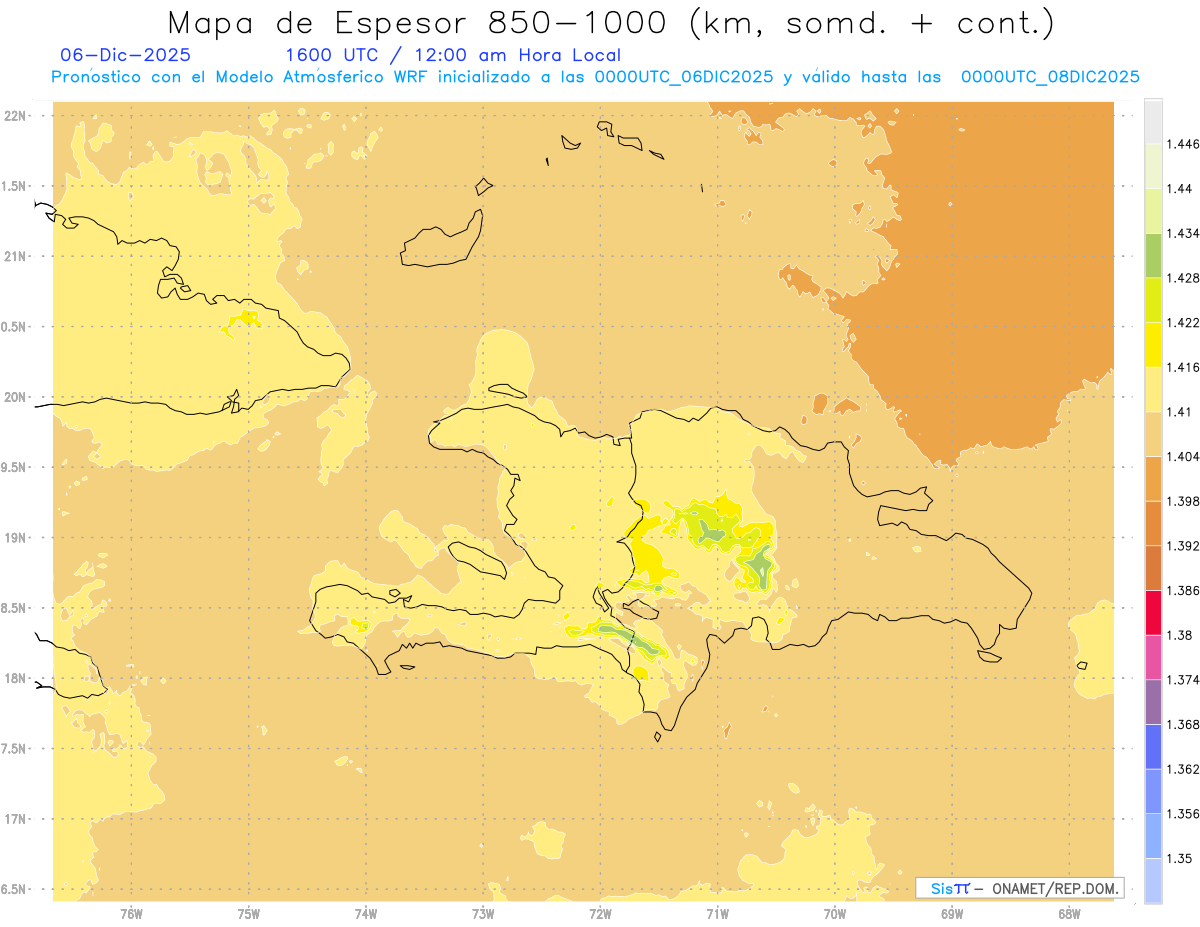Click the '19N' latitude label
This screenshot has height=927, width=1200.
[16, 538]
